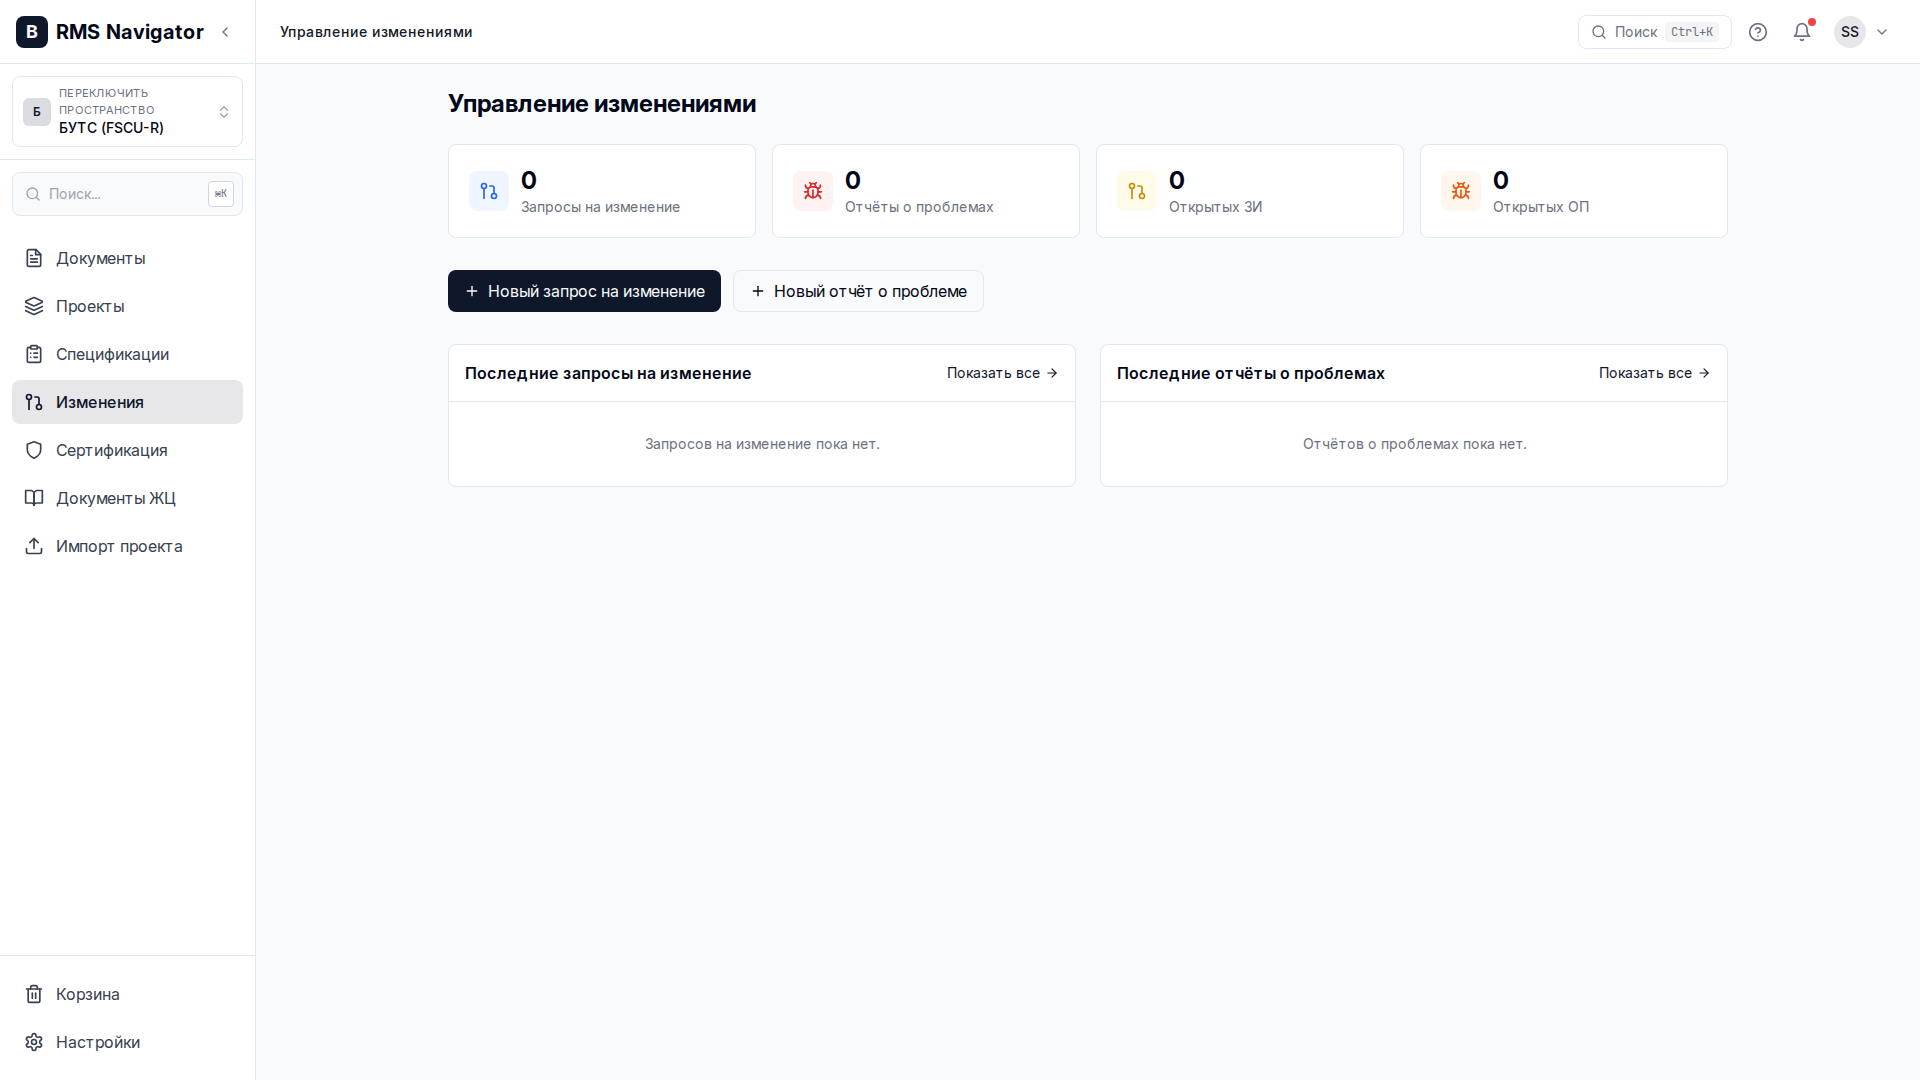Screen dimensions: 1920x1080
Task: Click the Проекты layers icon
Action: pos(34,306)
